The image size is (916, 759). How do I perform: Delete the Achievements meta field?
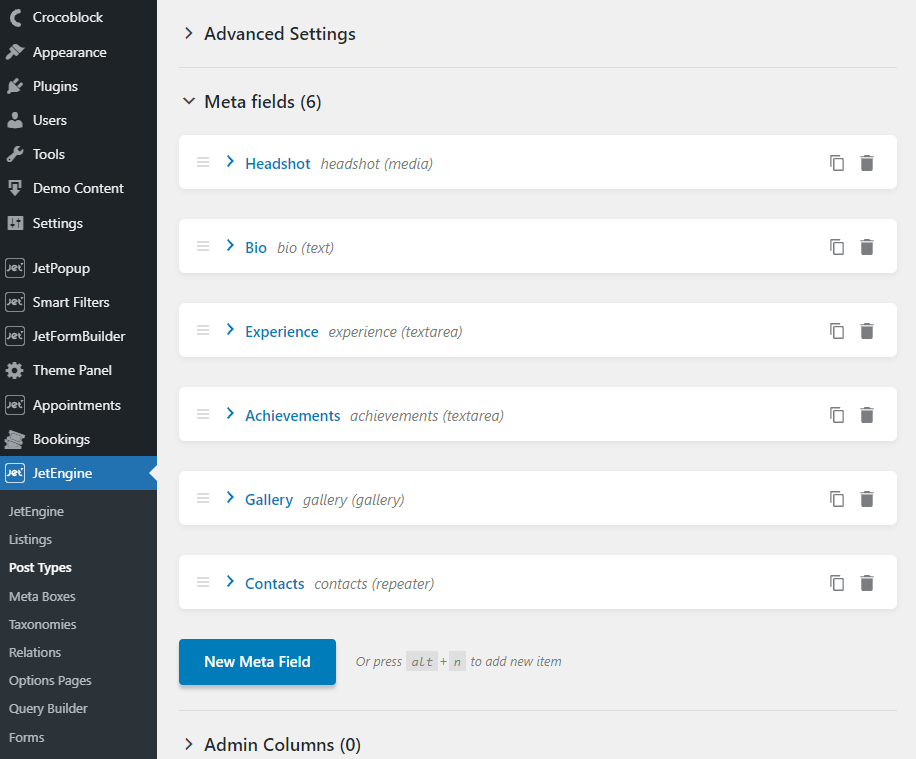click(x=867, y=415)
